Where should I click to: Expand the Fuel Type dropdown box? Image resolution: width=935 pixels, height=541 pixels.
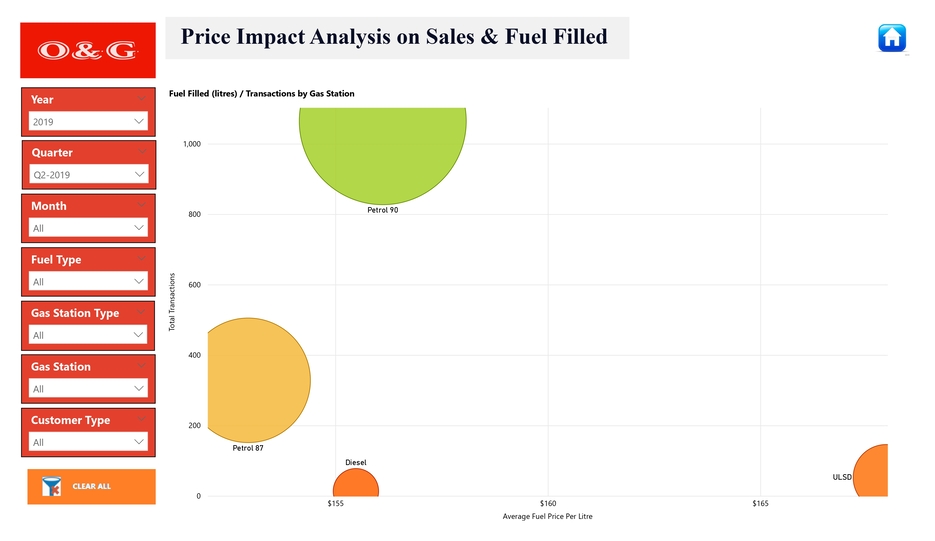[x=88, y=282]
